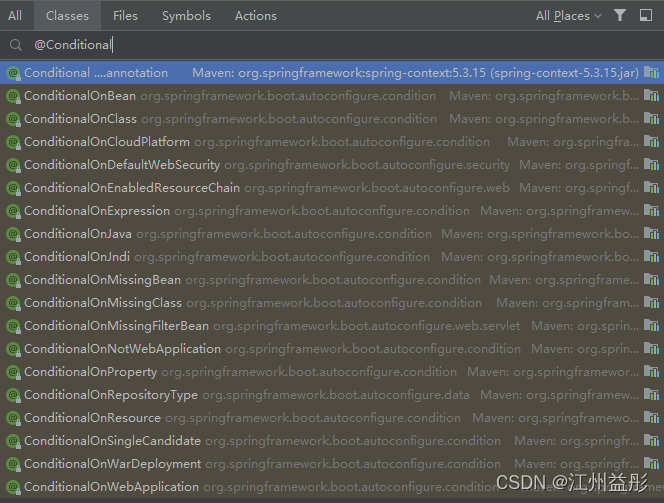The height and width of the screenshot is (503, 664).
Task: Click library icon on ConditionalOnRepositoryType row
Action: (651, 394)
